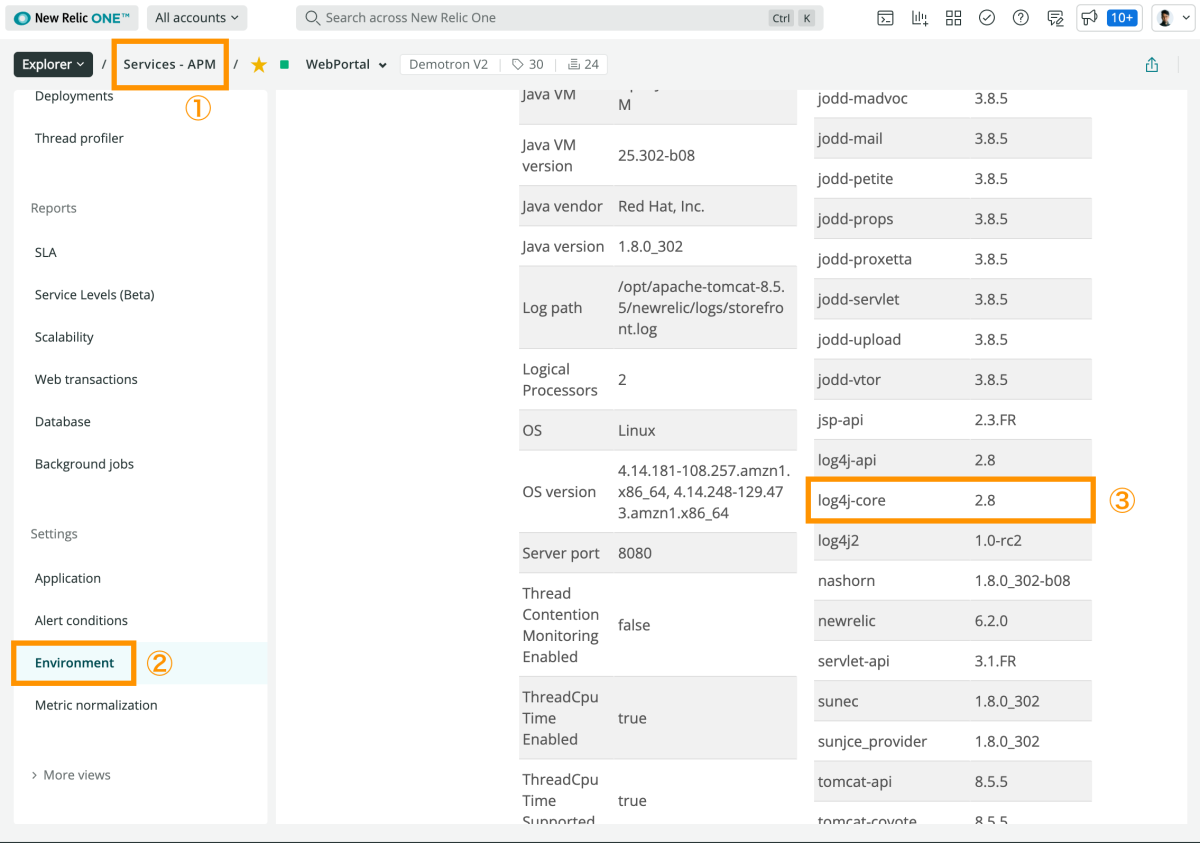Click the Services - APM breadcrumb link
Screen dimensions: 1200x843
(170, 65)
